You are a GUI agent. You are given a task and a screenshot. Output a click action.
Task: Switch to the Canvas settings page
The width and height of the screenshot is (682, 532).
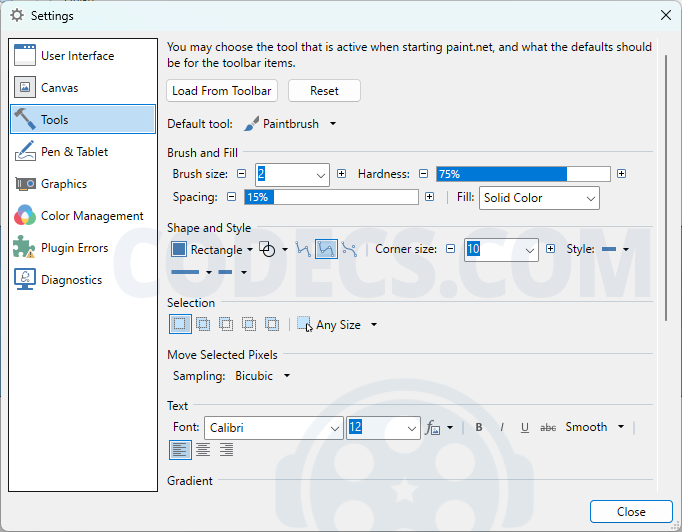point(83,87)
